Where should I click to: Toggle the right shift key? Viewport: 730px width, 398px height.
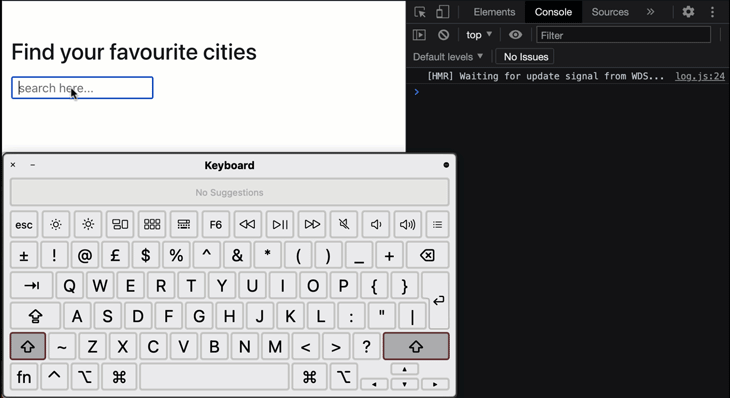(416, 346)
